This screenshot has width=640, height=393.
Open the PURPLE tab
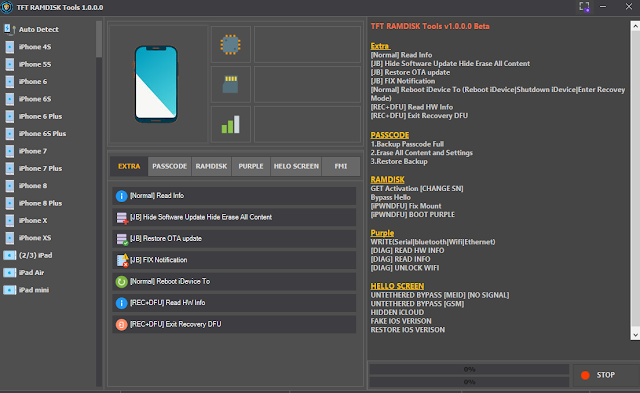pos(251,167)
